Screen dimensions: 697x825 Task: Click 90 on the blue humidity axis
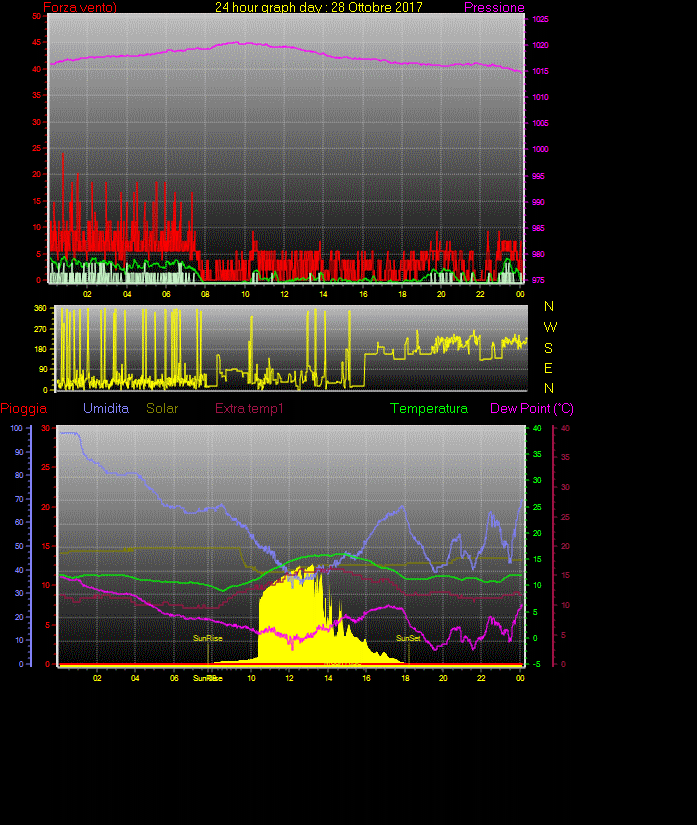tap(19, 452)
